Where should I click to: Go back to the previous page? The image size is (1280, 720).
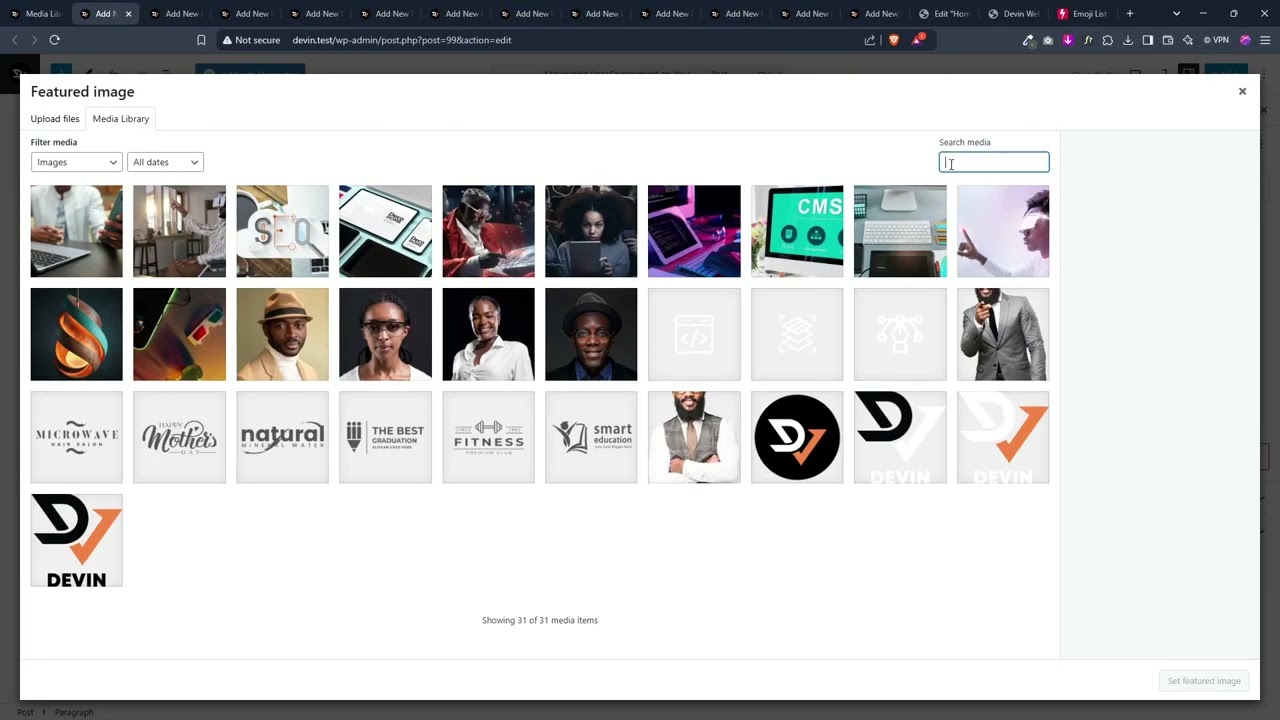[x=15, y=40]
